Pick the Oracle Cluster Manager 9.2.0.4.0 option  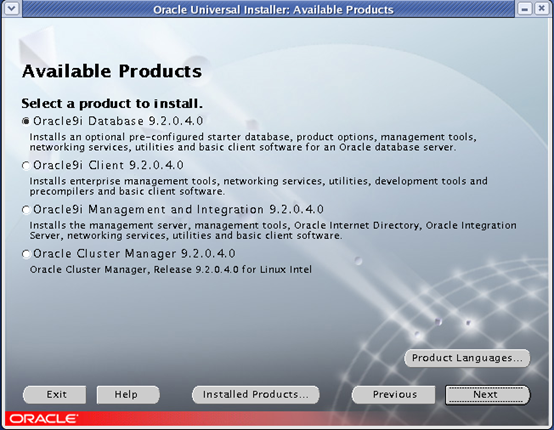tap(26, 254)
